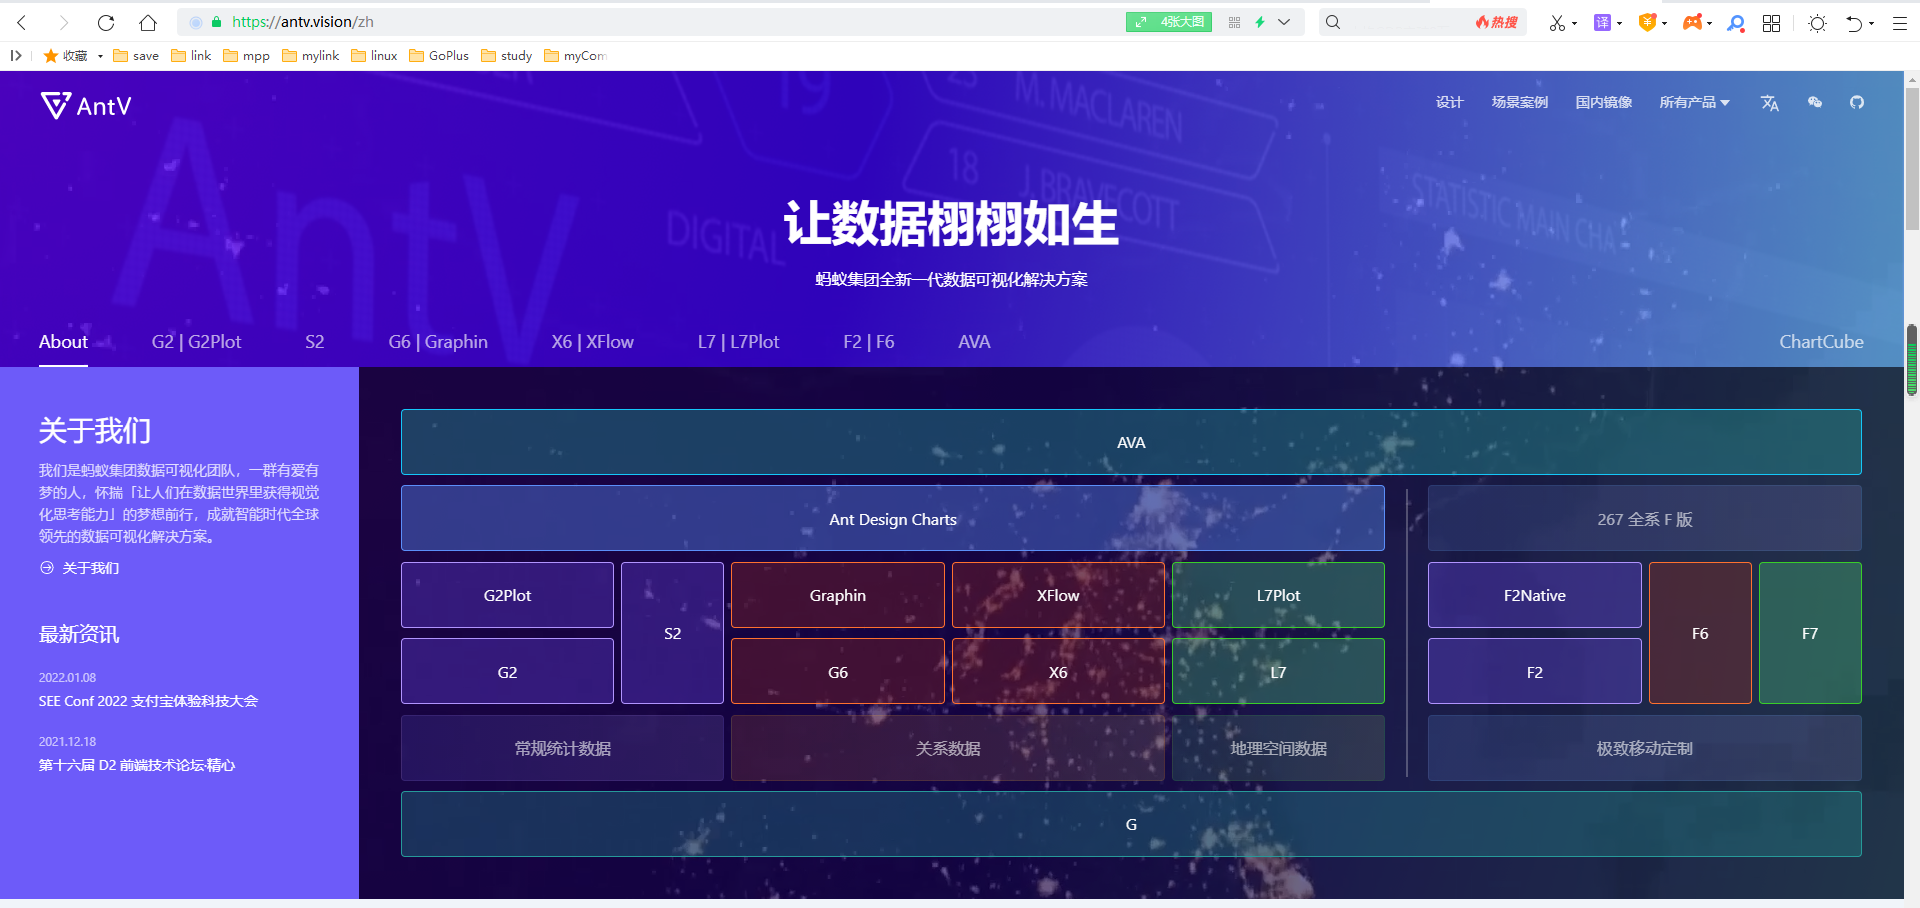Open the SEE Conf 2022 news item
Screen dimensions: 1920x908
[x=148, y=701]
